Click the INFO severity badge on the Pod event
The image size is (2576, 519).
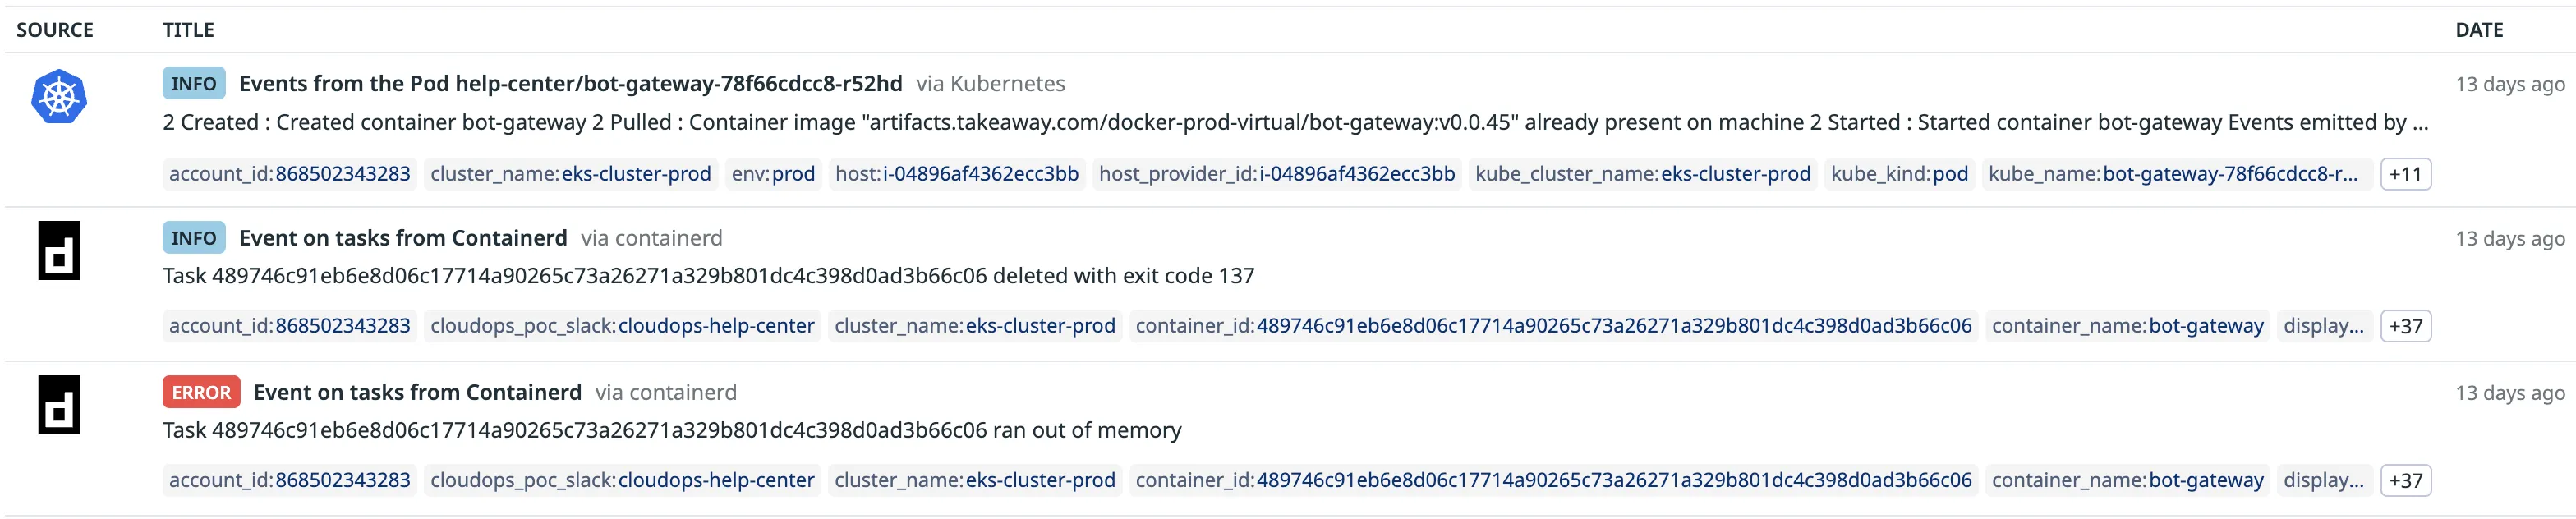[193, 84]
